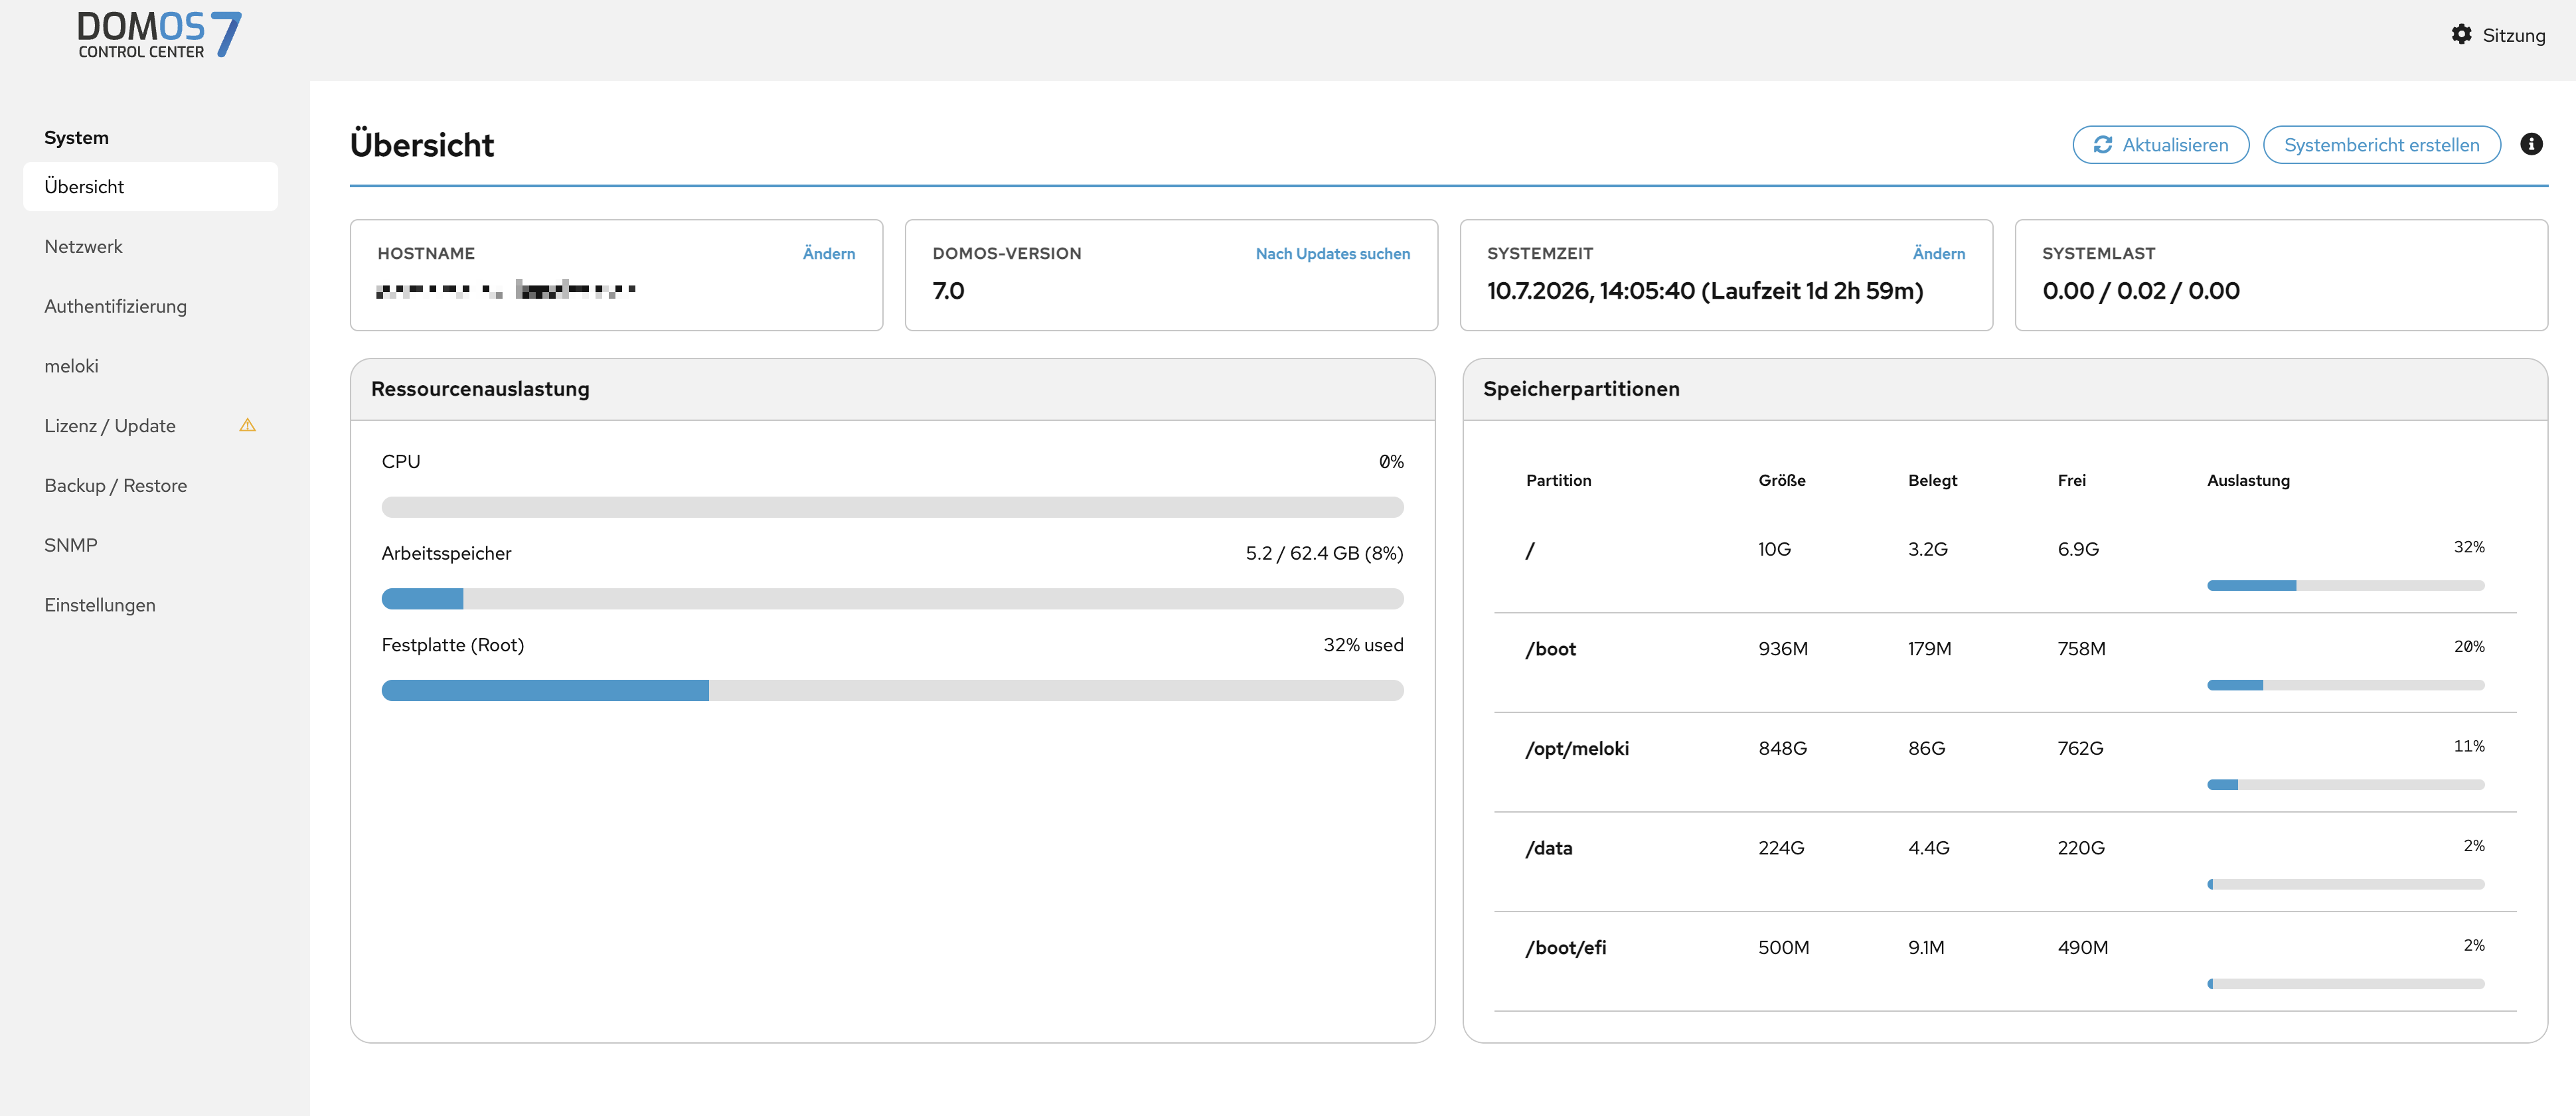Image resolution: width=2576 pixels, height=1116 pixels.
Task: Click the /boot/efi partition usage bar
Action: pos(2345,984)
